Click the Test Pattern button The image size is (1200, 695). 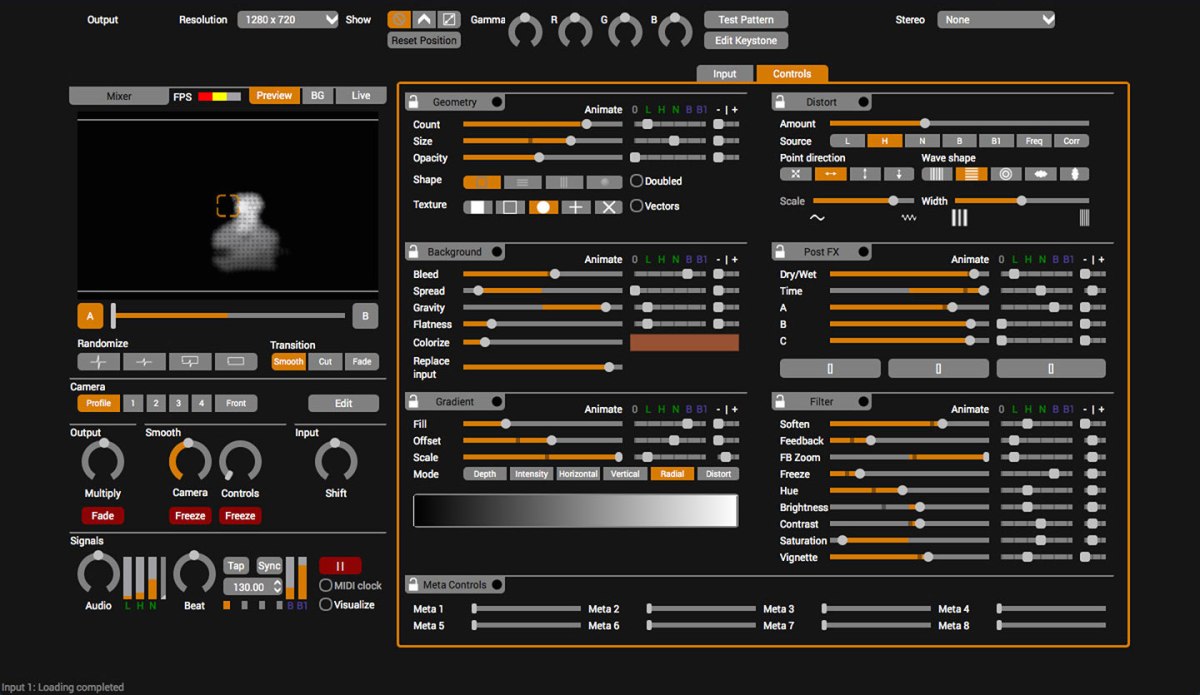pyautogui.click(x=746, y=19)
